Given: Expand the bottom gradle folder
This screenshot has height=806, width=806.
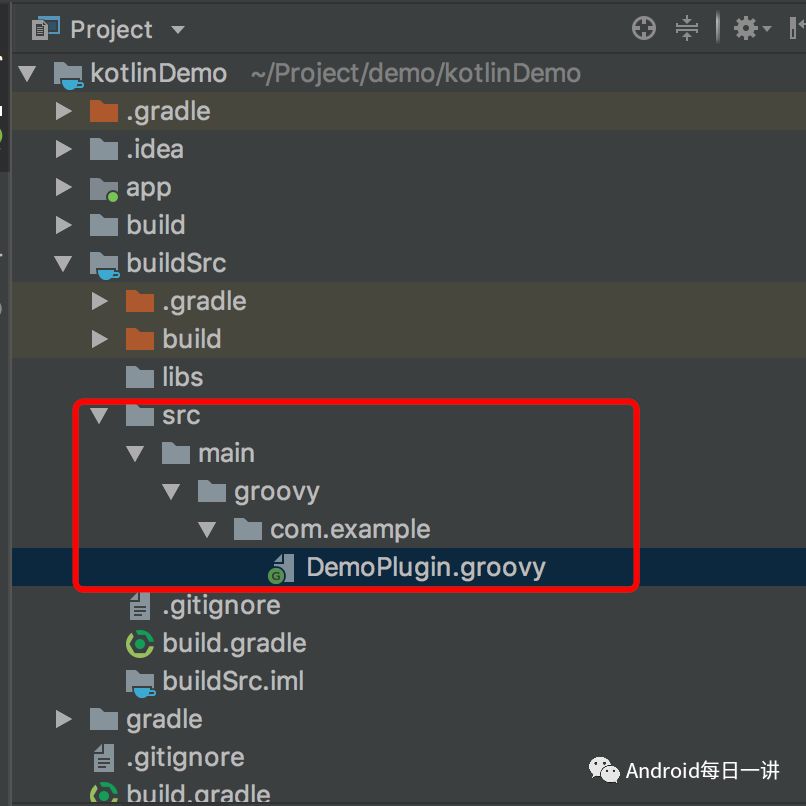Looking at the screenshot, I should (x=63, y=719).
